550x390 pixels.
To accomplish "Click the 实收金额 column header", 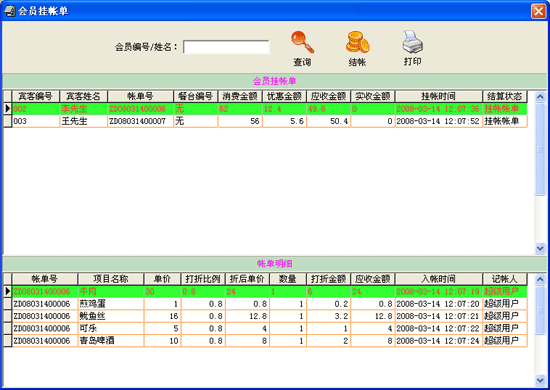I will click(x=373, y=96).
